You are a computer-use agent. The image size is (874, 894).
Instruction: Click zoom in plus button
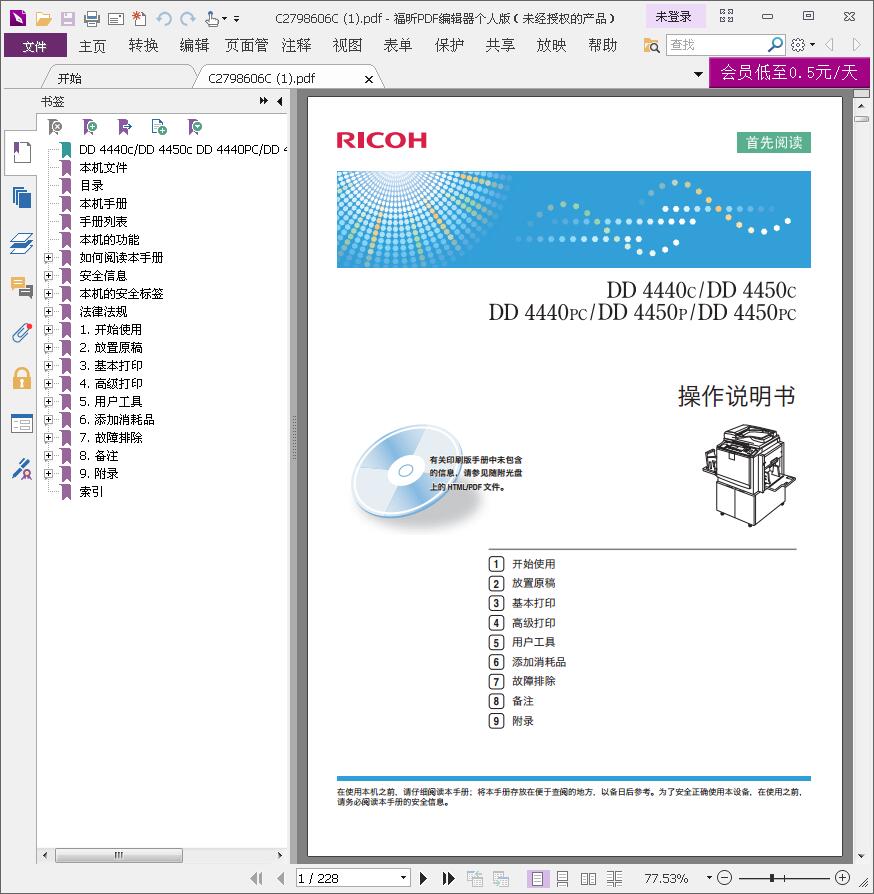pyautogui.click(x=842, y=878)
